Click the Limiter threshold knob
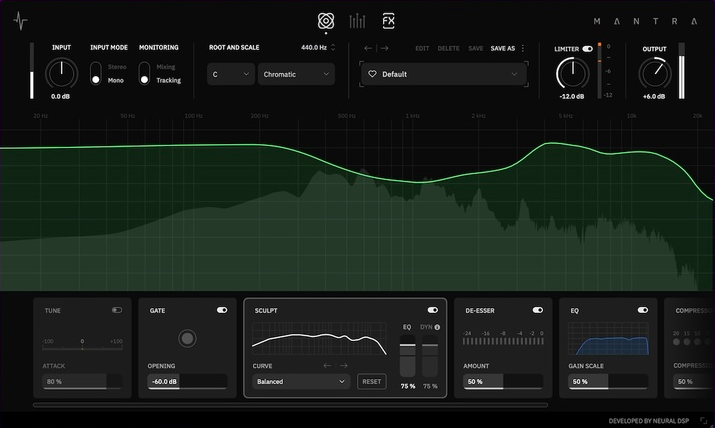This screenshot has width=715, height=428. pos(572,73)
